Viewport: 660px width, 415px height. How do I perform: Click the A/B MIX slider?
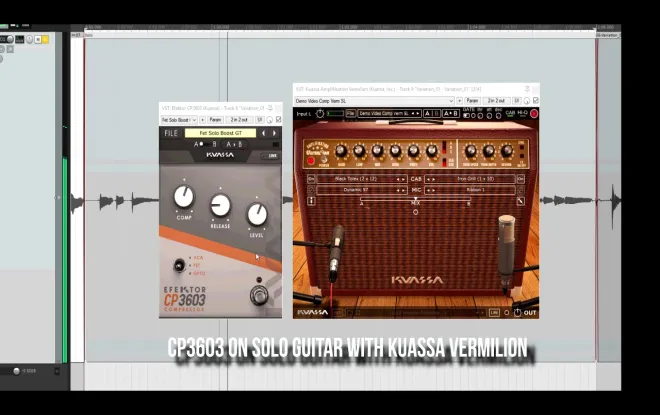point(415,199)
